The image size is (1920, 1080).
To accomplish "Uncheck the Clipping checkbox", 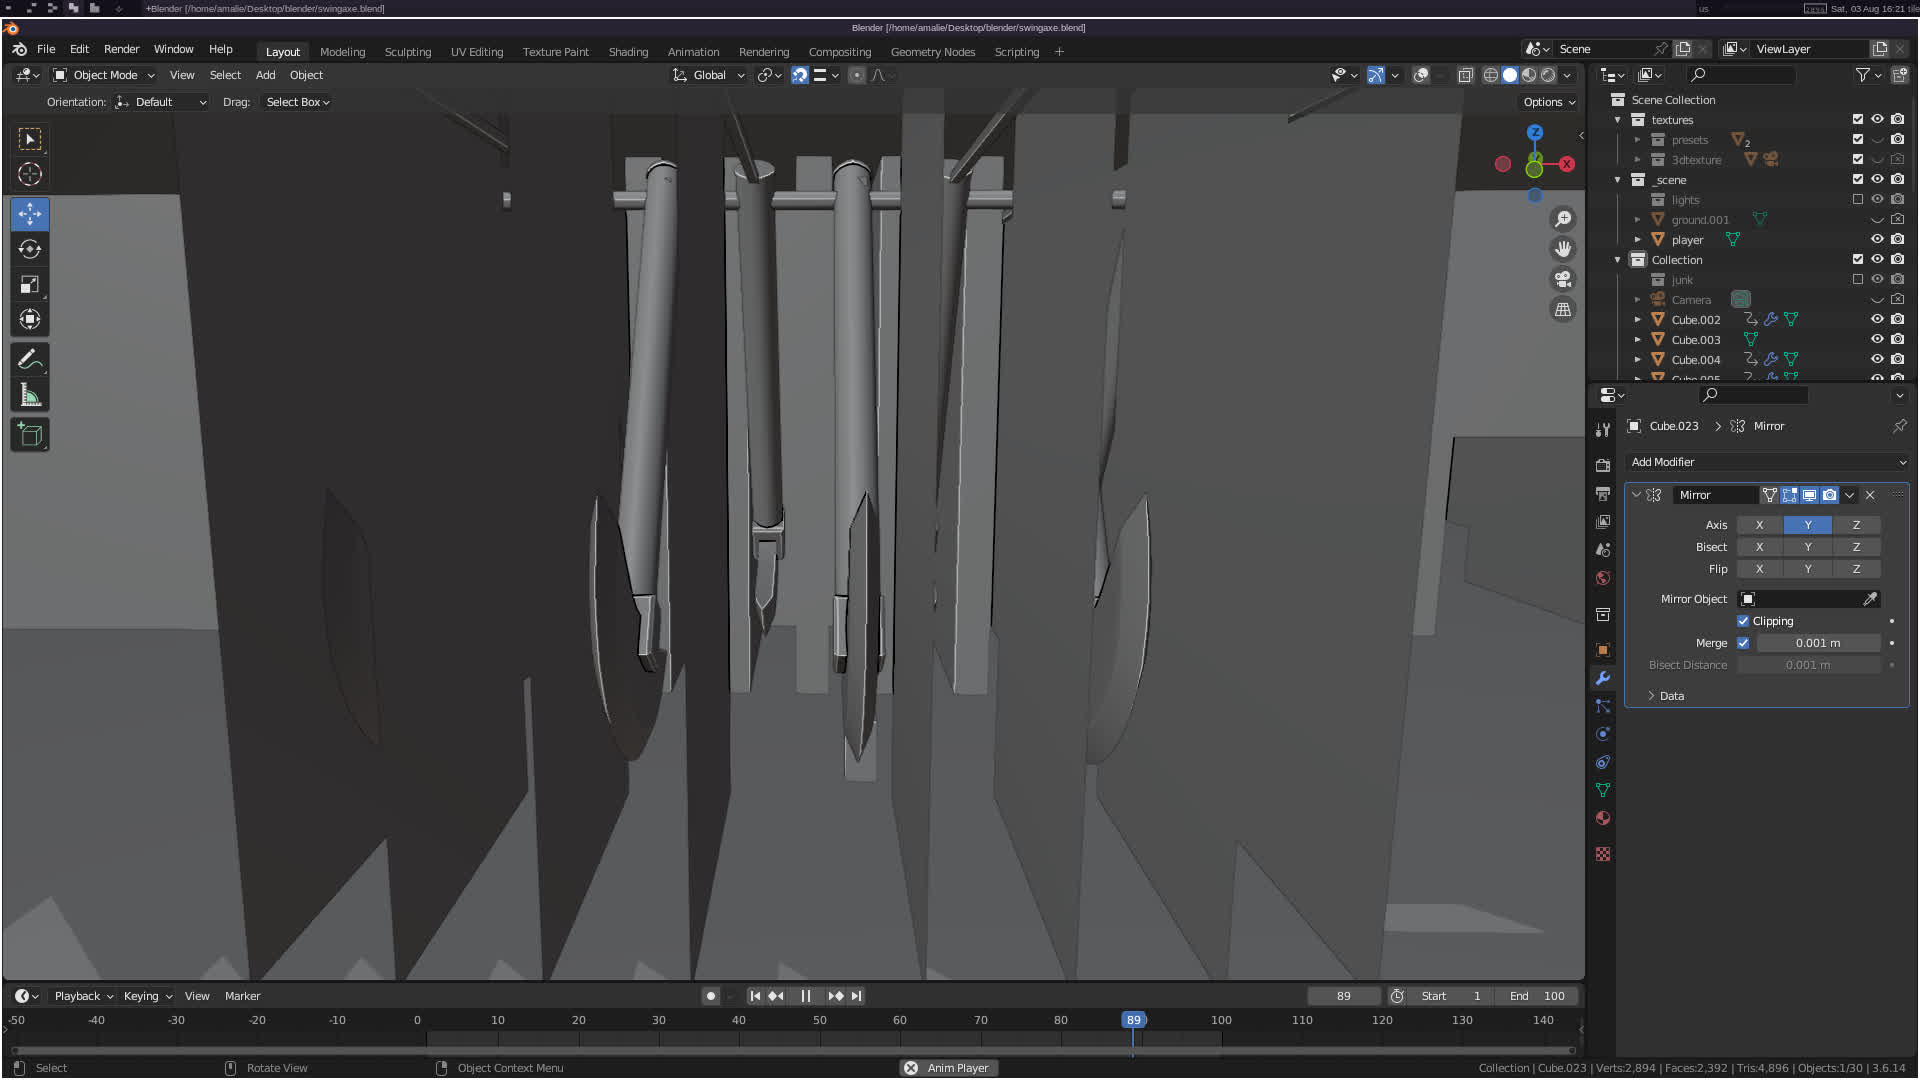I will click(1743, 621).
